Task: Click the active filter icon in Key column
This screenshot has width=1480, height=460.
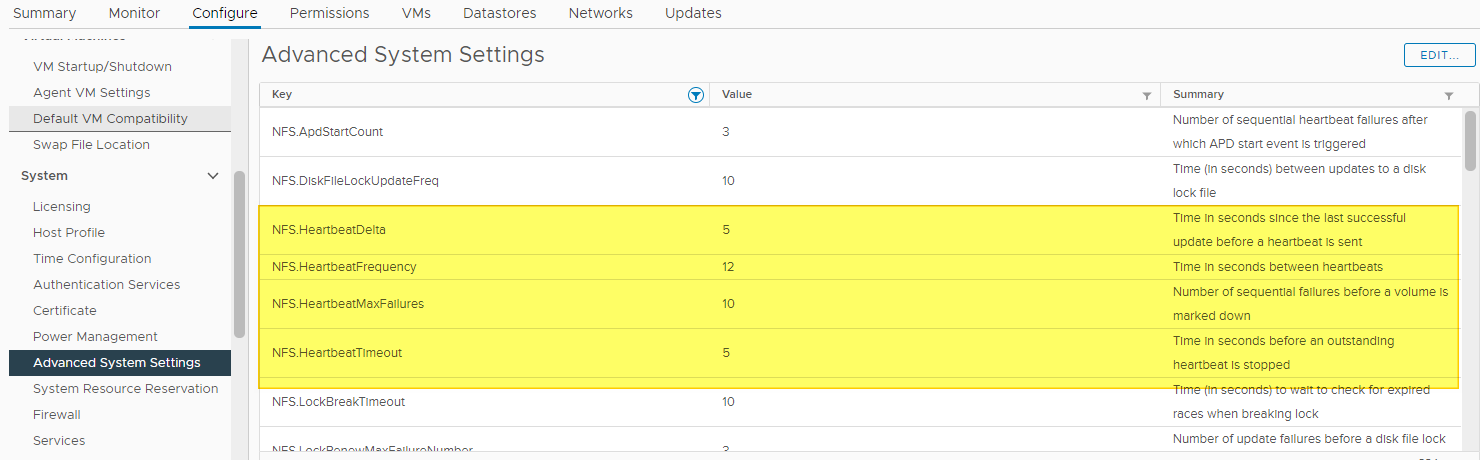Action: [695, 95]
